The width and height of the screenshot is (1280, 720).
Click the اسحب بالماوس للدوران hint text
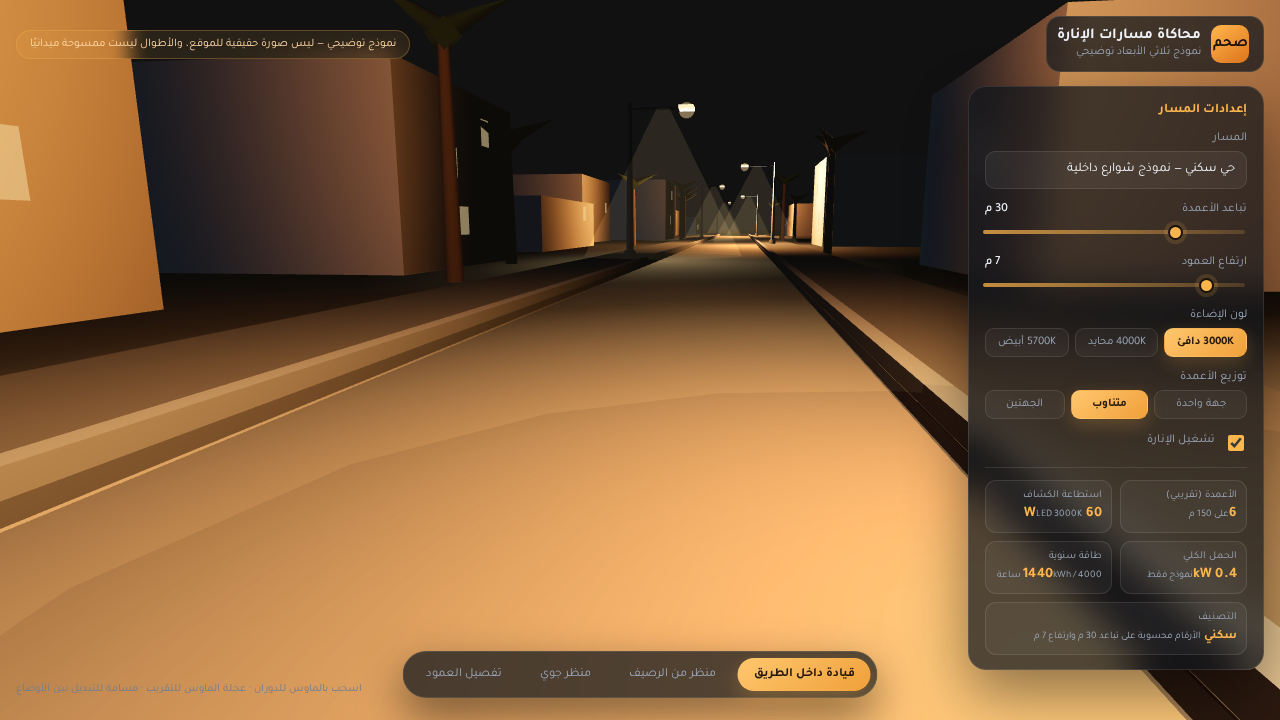(x=189, y=688)
